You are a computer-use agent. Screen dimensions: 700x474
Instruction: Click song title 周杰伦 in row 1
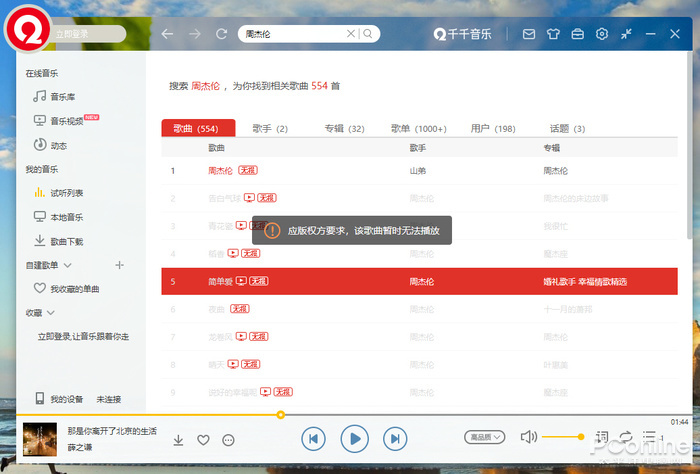pos(221,170)
